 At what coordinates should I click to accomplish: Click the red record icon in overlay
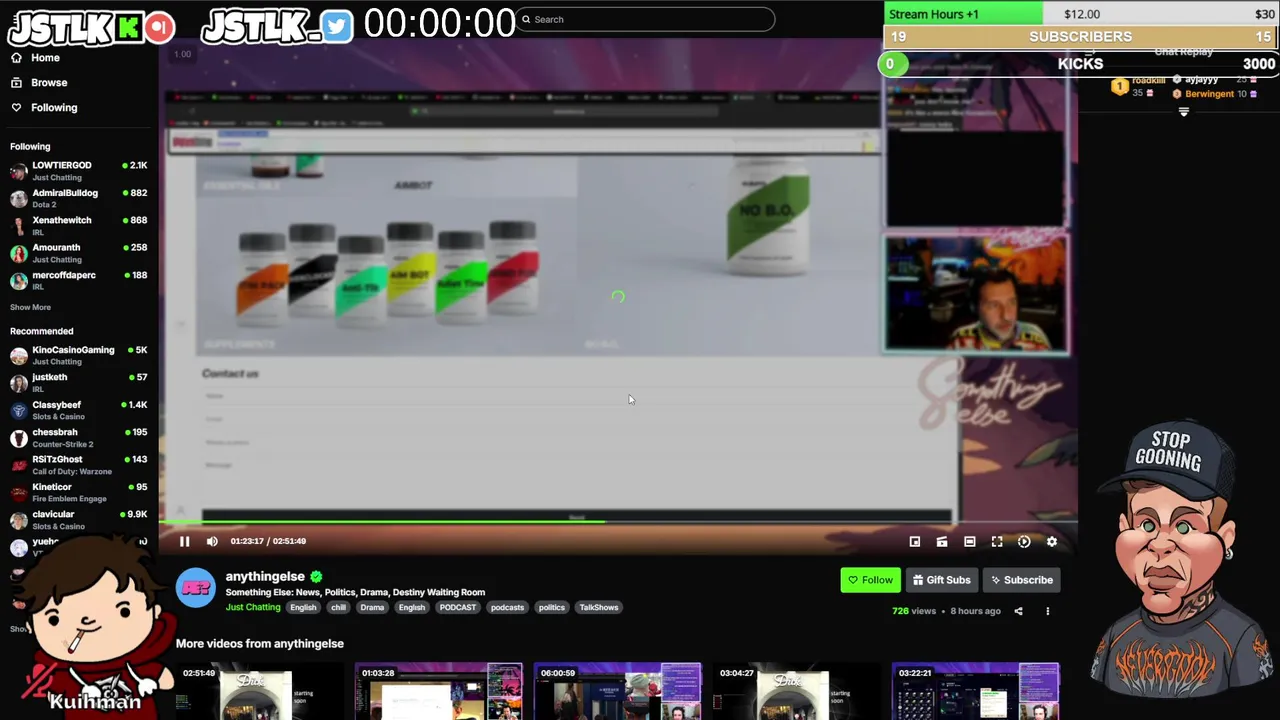(x=159, y=27)
